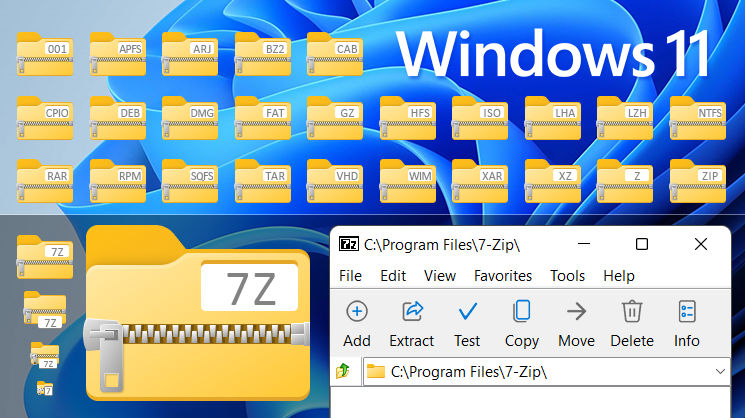Open the File menu
Screen dimensions: 745x418
[350, 276]
